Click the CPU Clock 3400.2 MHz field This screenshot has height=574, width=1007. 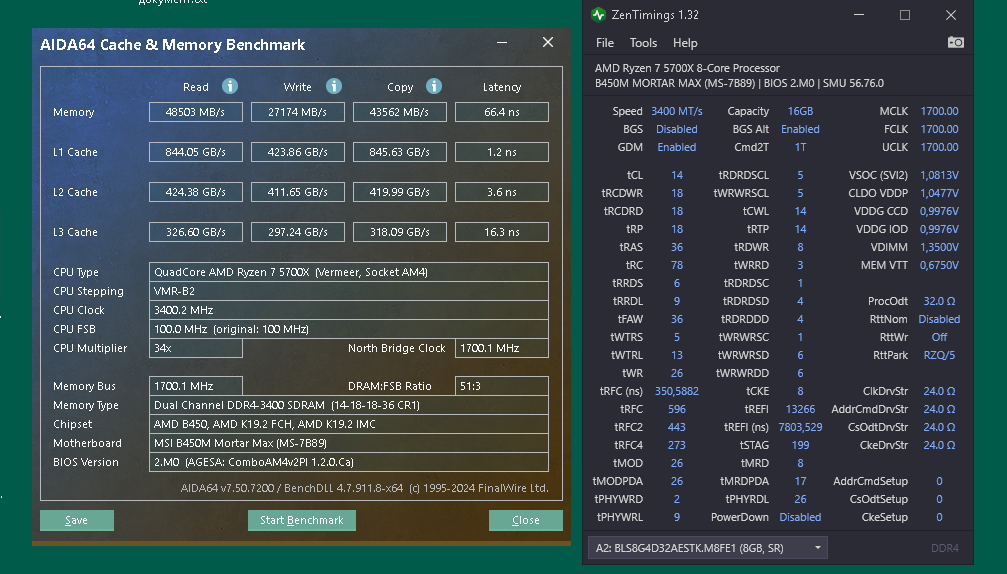point(349,310)
